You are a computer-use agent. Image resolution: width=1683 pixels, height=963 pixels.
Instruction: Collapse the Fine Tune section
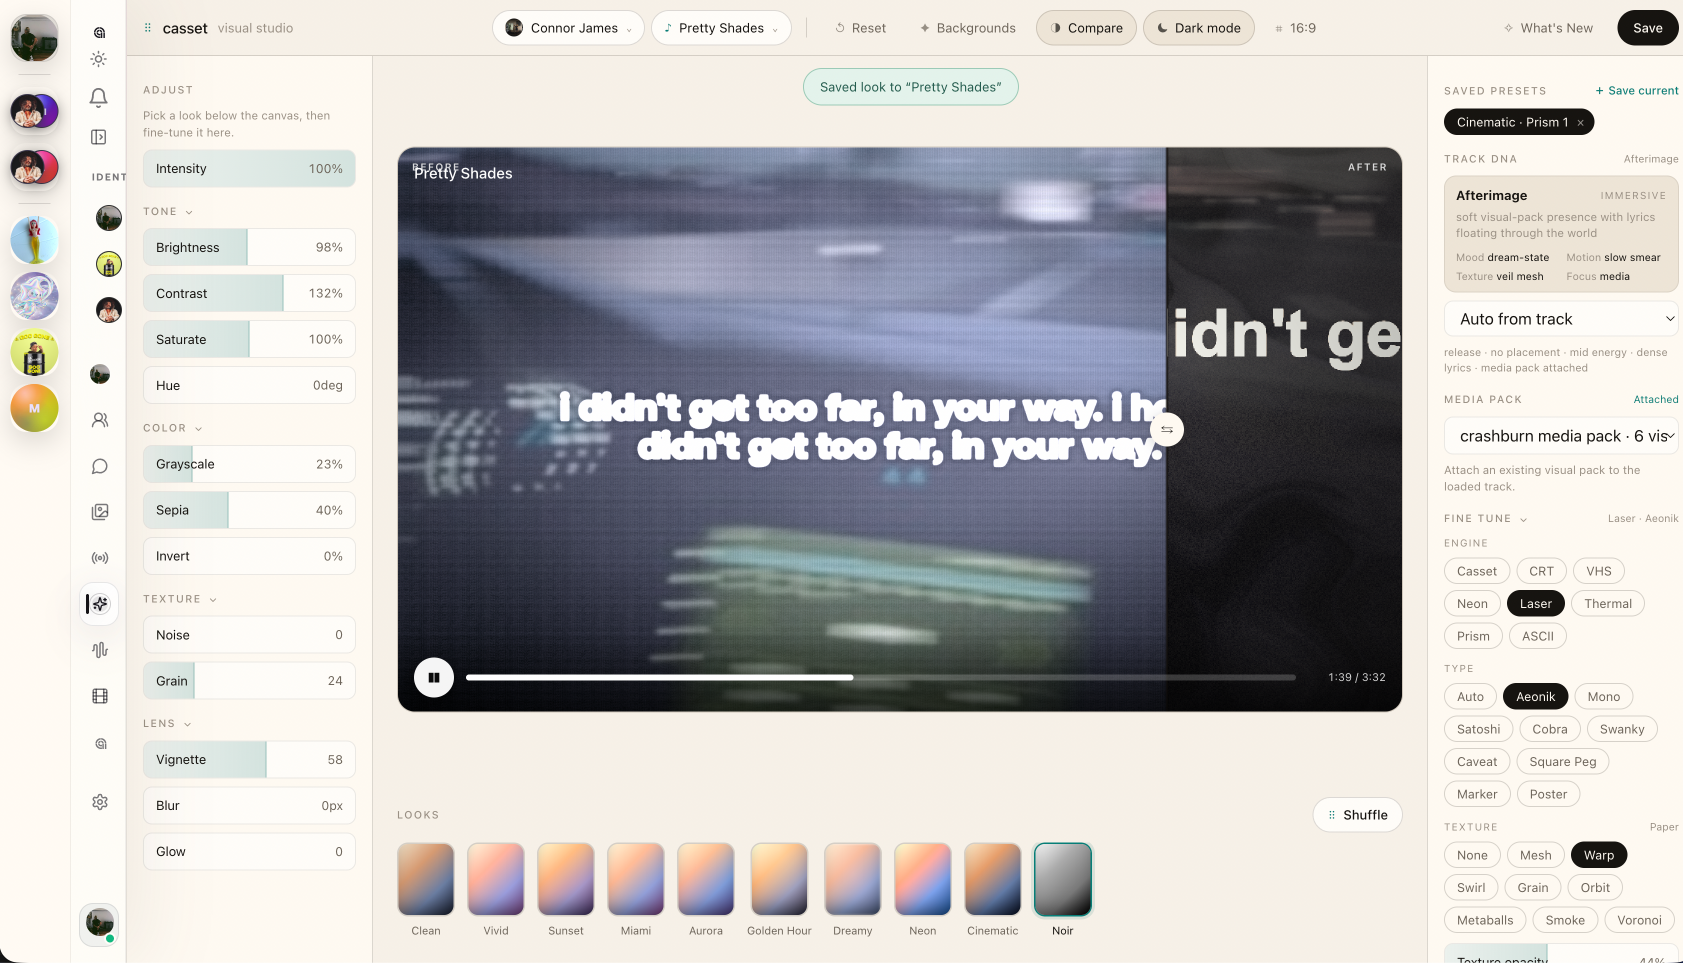pyautogui.click(x=1486, y=519)
